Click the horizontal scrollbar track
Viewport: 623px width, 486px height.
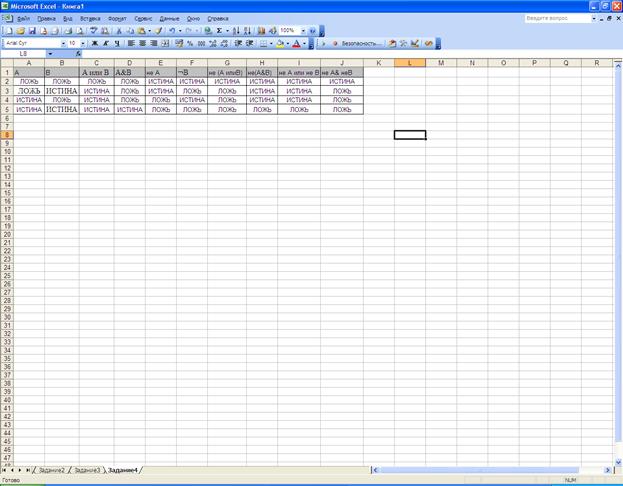[x=491, y=470]
